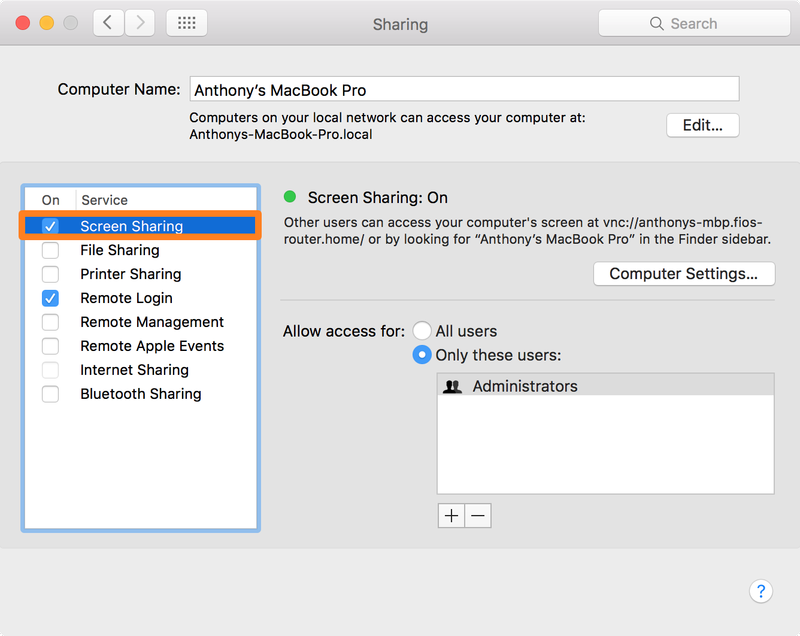
Task: Select the File Sharing service row
Action: pyautogui.click(x=140, y=250)
